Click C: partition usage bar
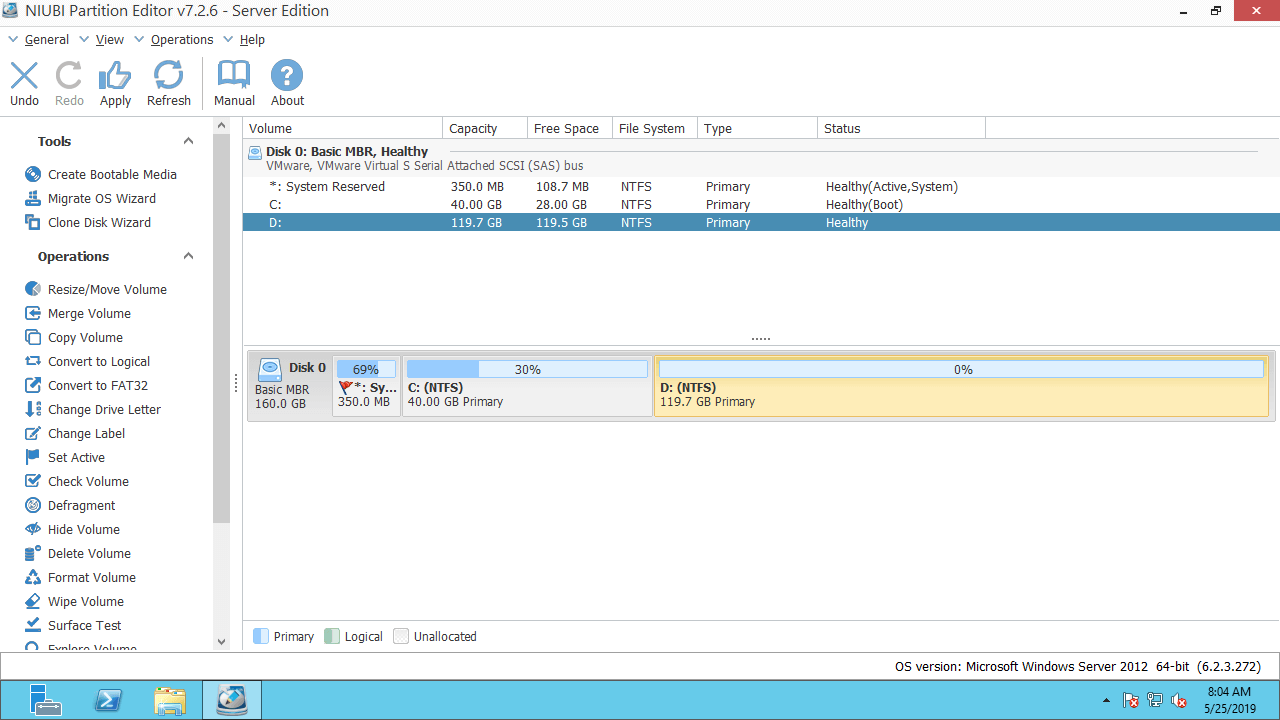The width and height of the screenshot is (1280, 720). tap(527, 370)
